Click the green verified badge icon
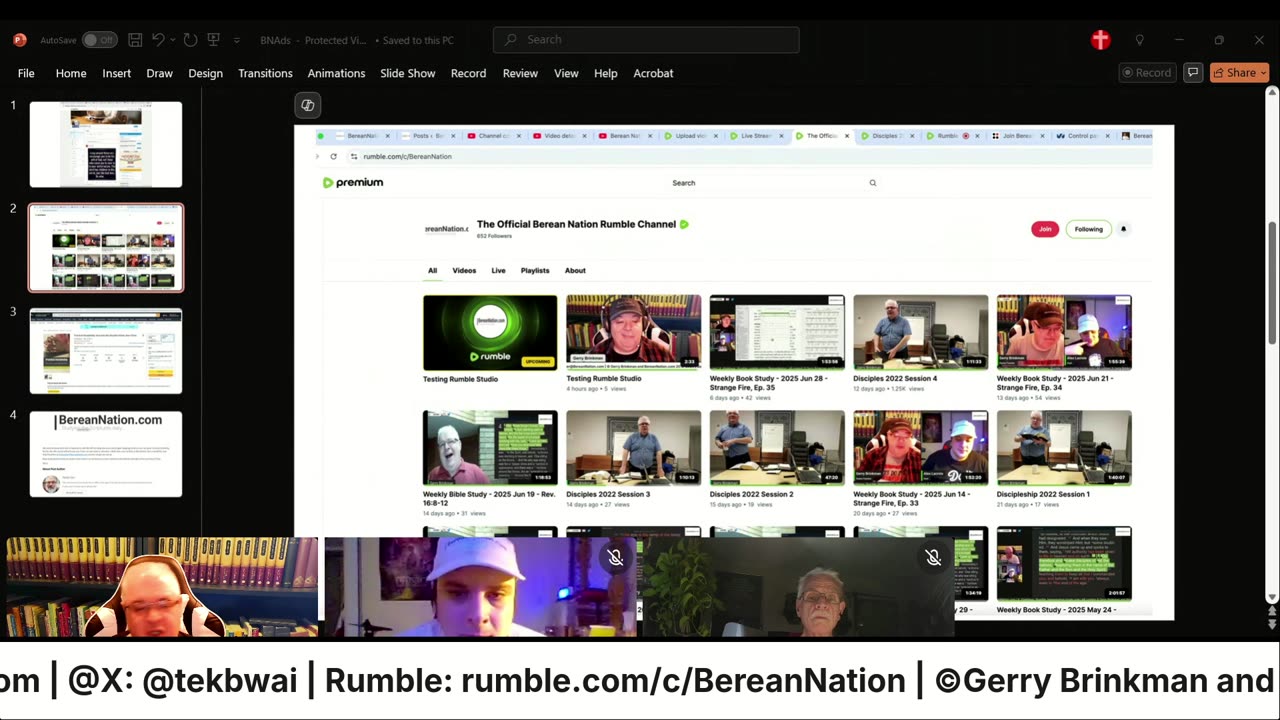This screenshot has height=720, width=1280. click(684, 224)
